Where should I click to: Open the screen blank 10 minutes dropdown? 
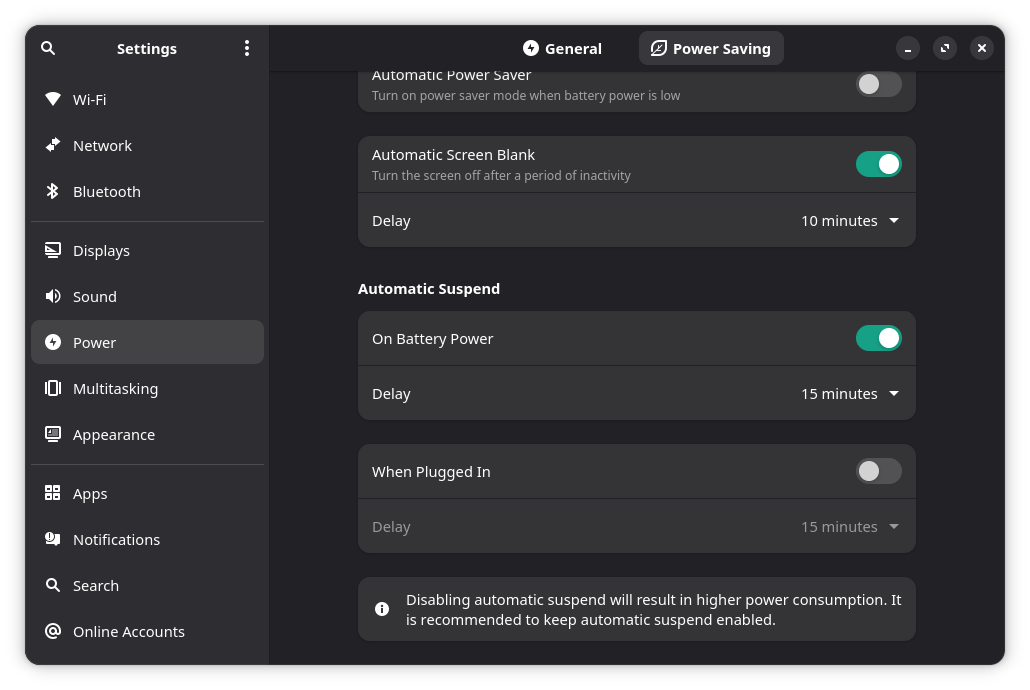click(850, 221)
